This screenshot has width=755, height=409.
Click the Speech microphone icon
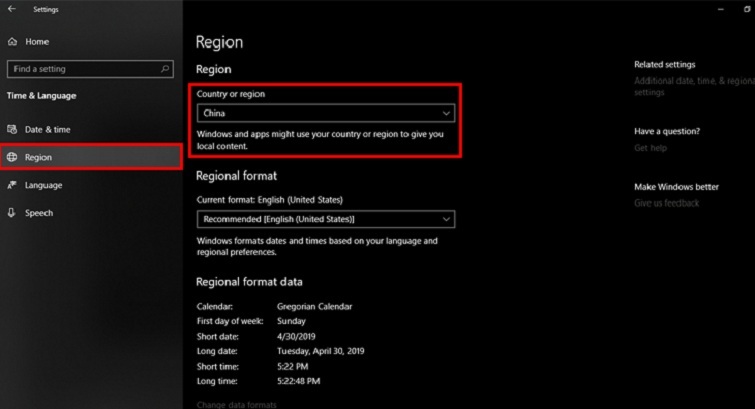pyautogui.click(x=12, y=213)
